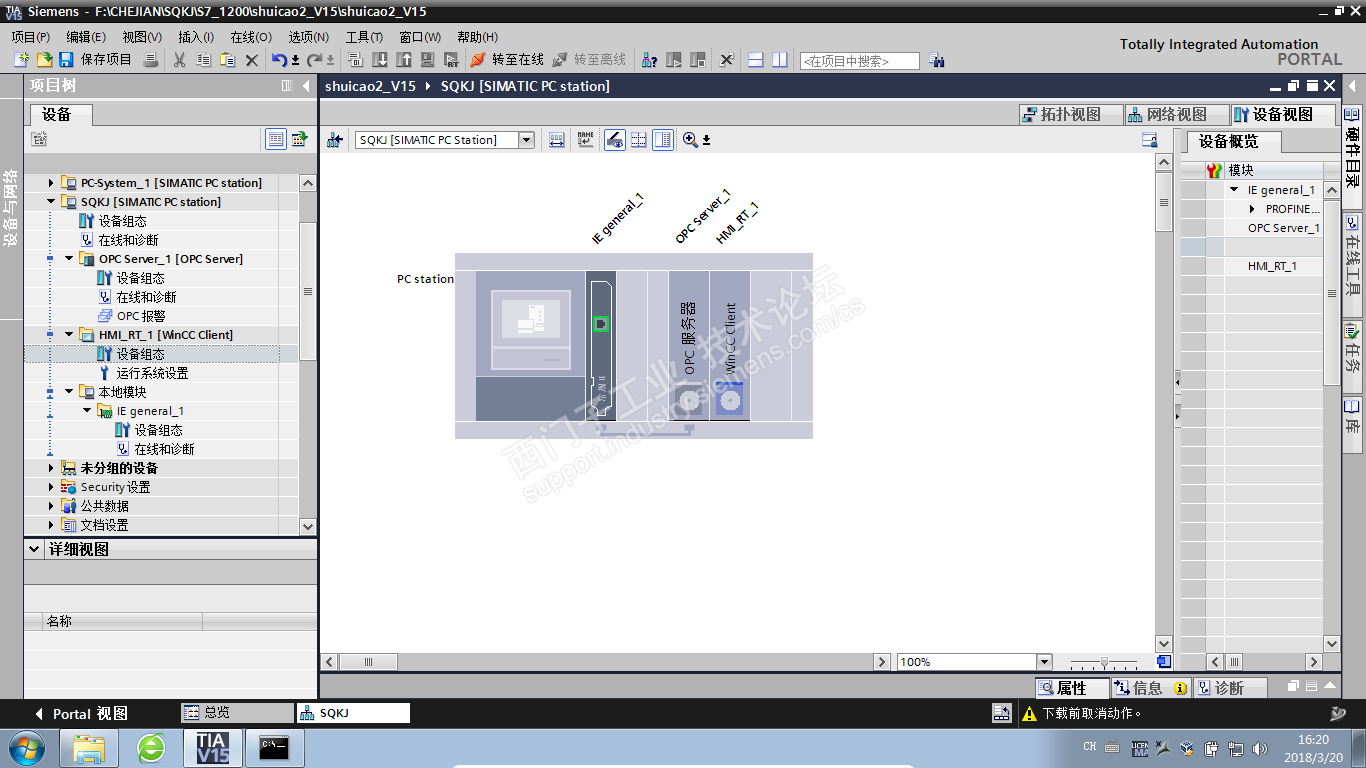Image resolution: width=1366 pixels, height=768 pixels.
Task: Open the 项目(P) menu
Action: pyautogui.click(x=30, y=37)
